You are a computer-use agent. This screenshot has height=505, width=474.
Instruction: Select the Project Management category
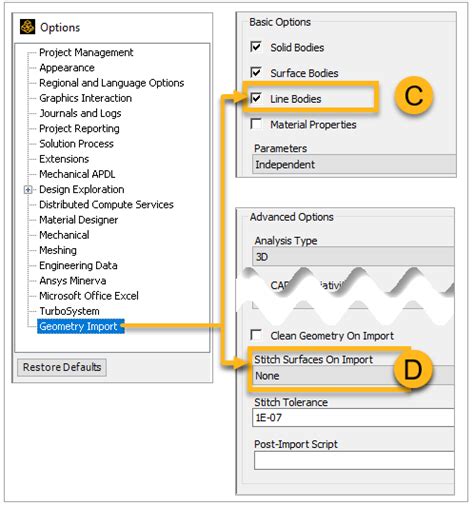[x=86, y=52]
